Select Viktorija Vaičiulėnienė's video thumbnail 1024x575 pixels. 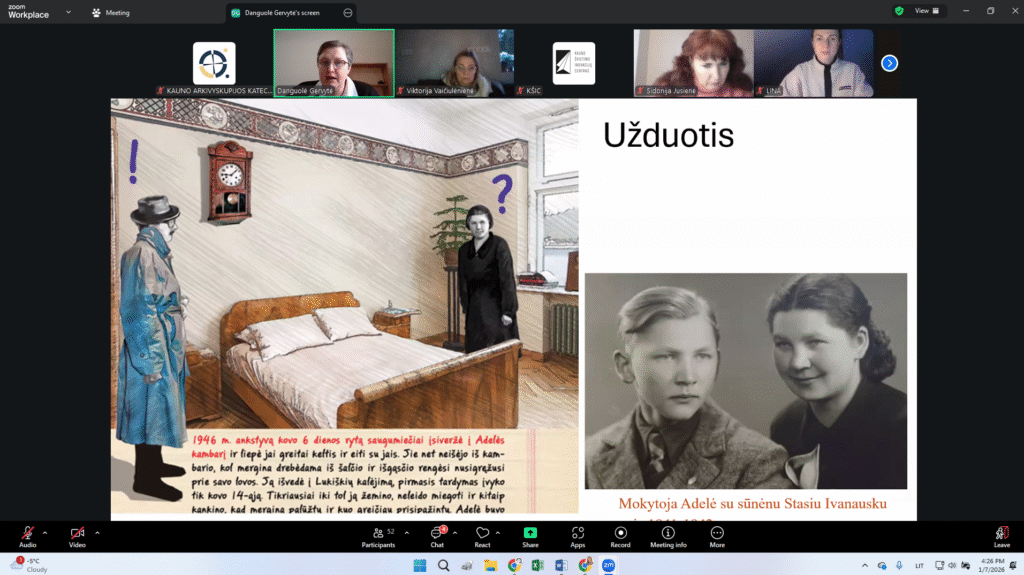tap(454, 62)
